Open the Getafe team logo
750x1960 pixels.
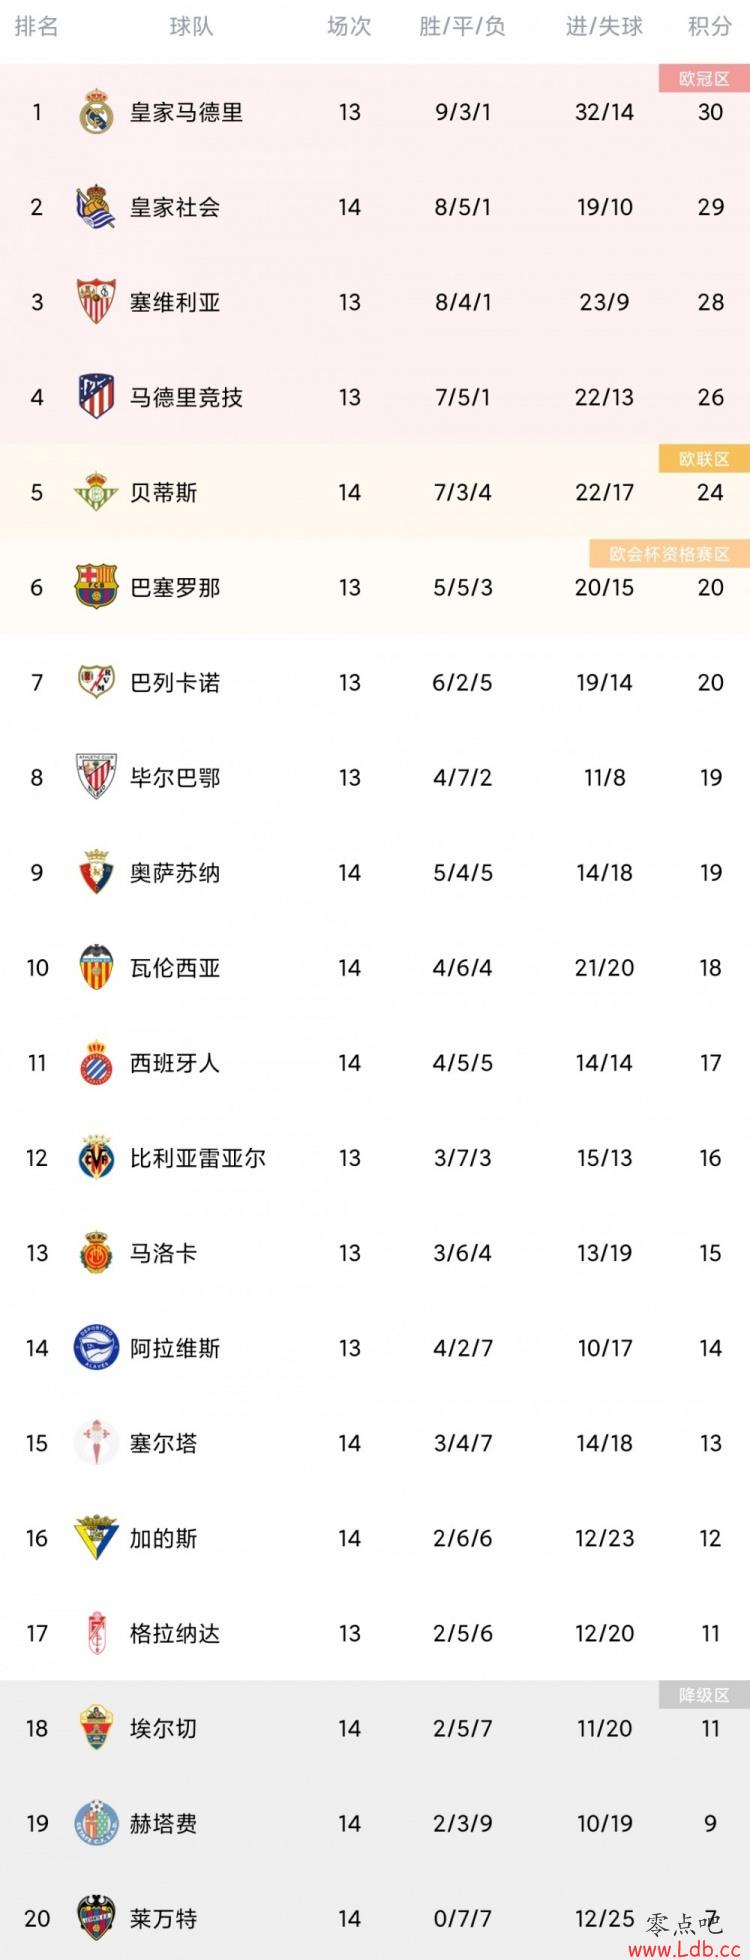pyautogui.click(x=97, y=1823)
